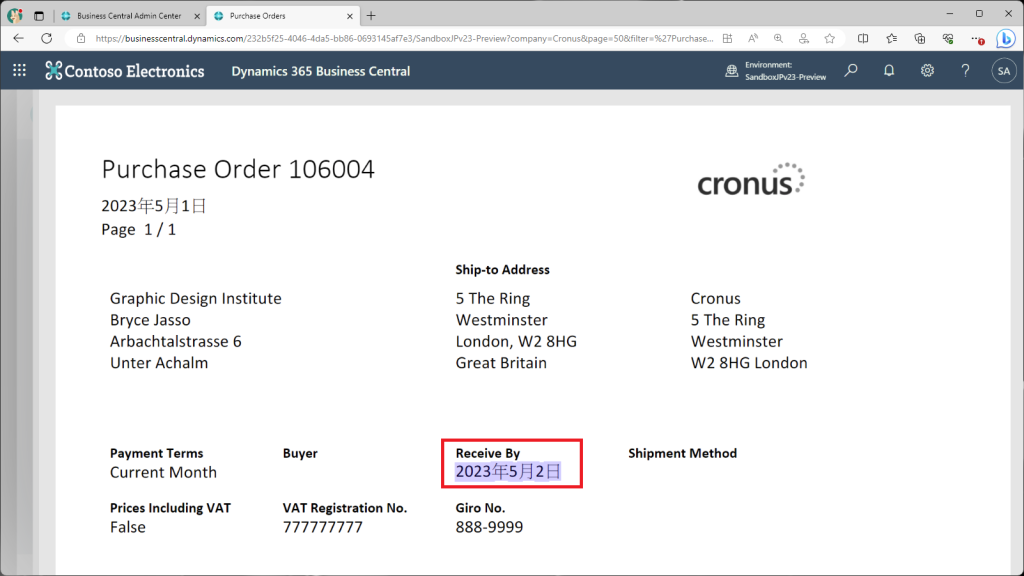This screenshot has height=576, width=1024.
Task: Minimize the browser window
Action: [950, 13]
